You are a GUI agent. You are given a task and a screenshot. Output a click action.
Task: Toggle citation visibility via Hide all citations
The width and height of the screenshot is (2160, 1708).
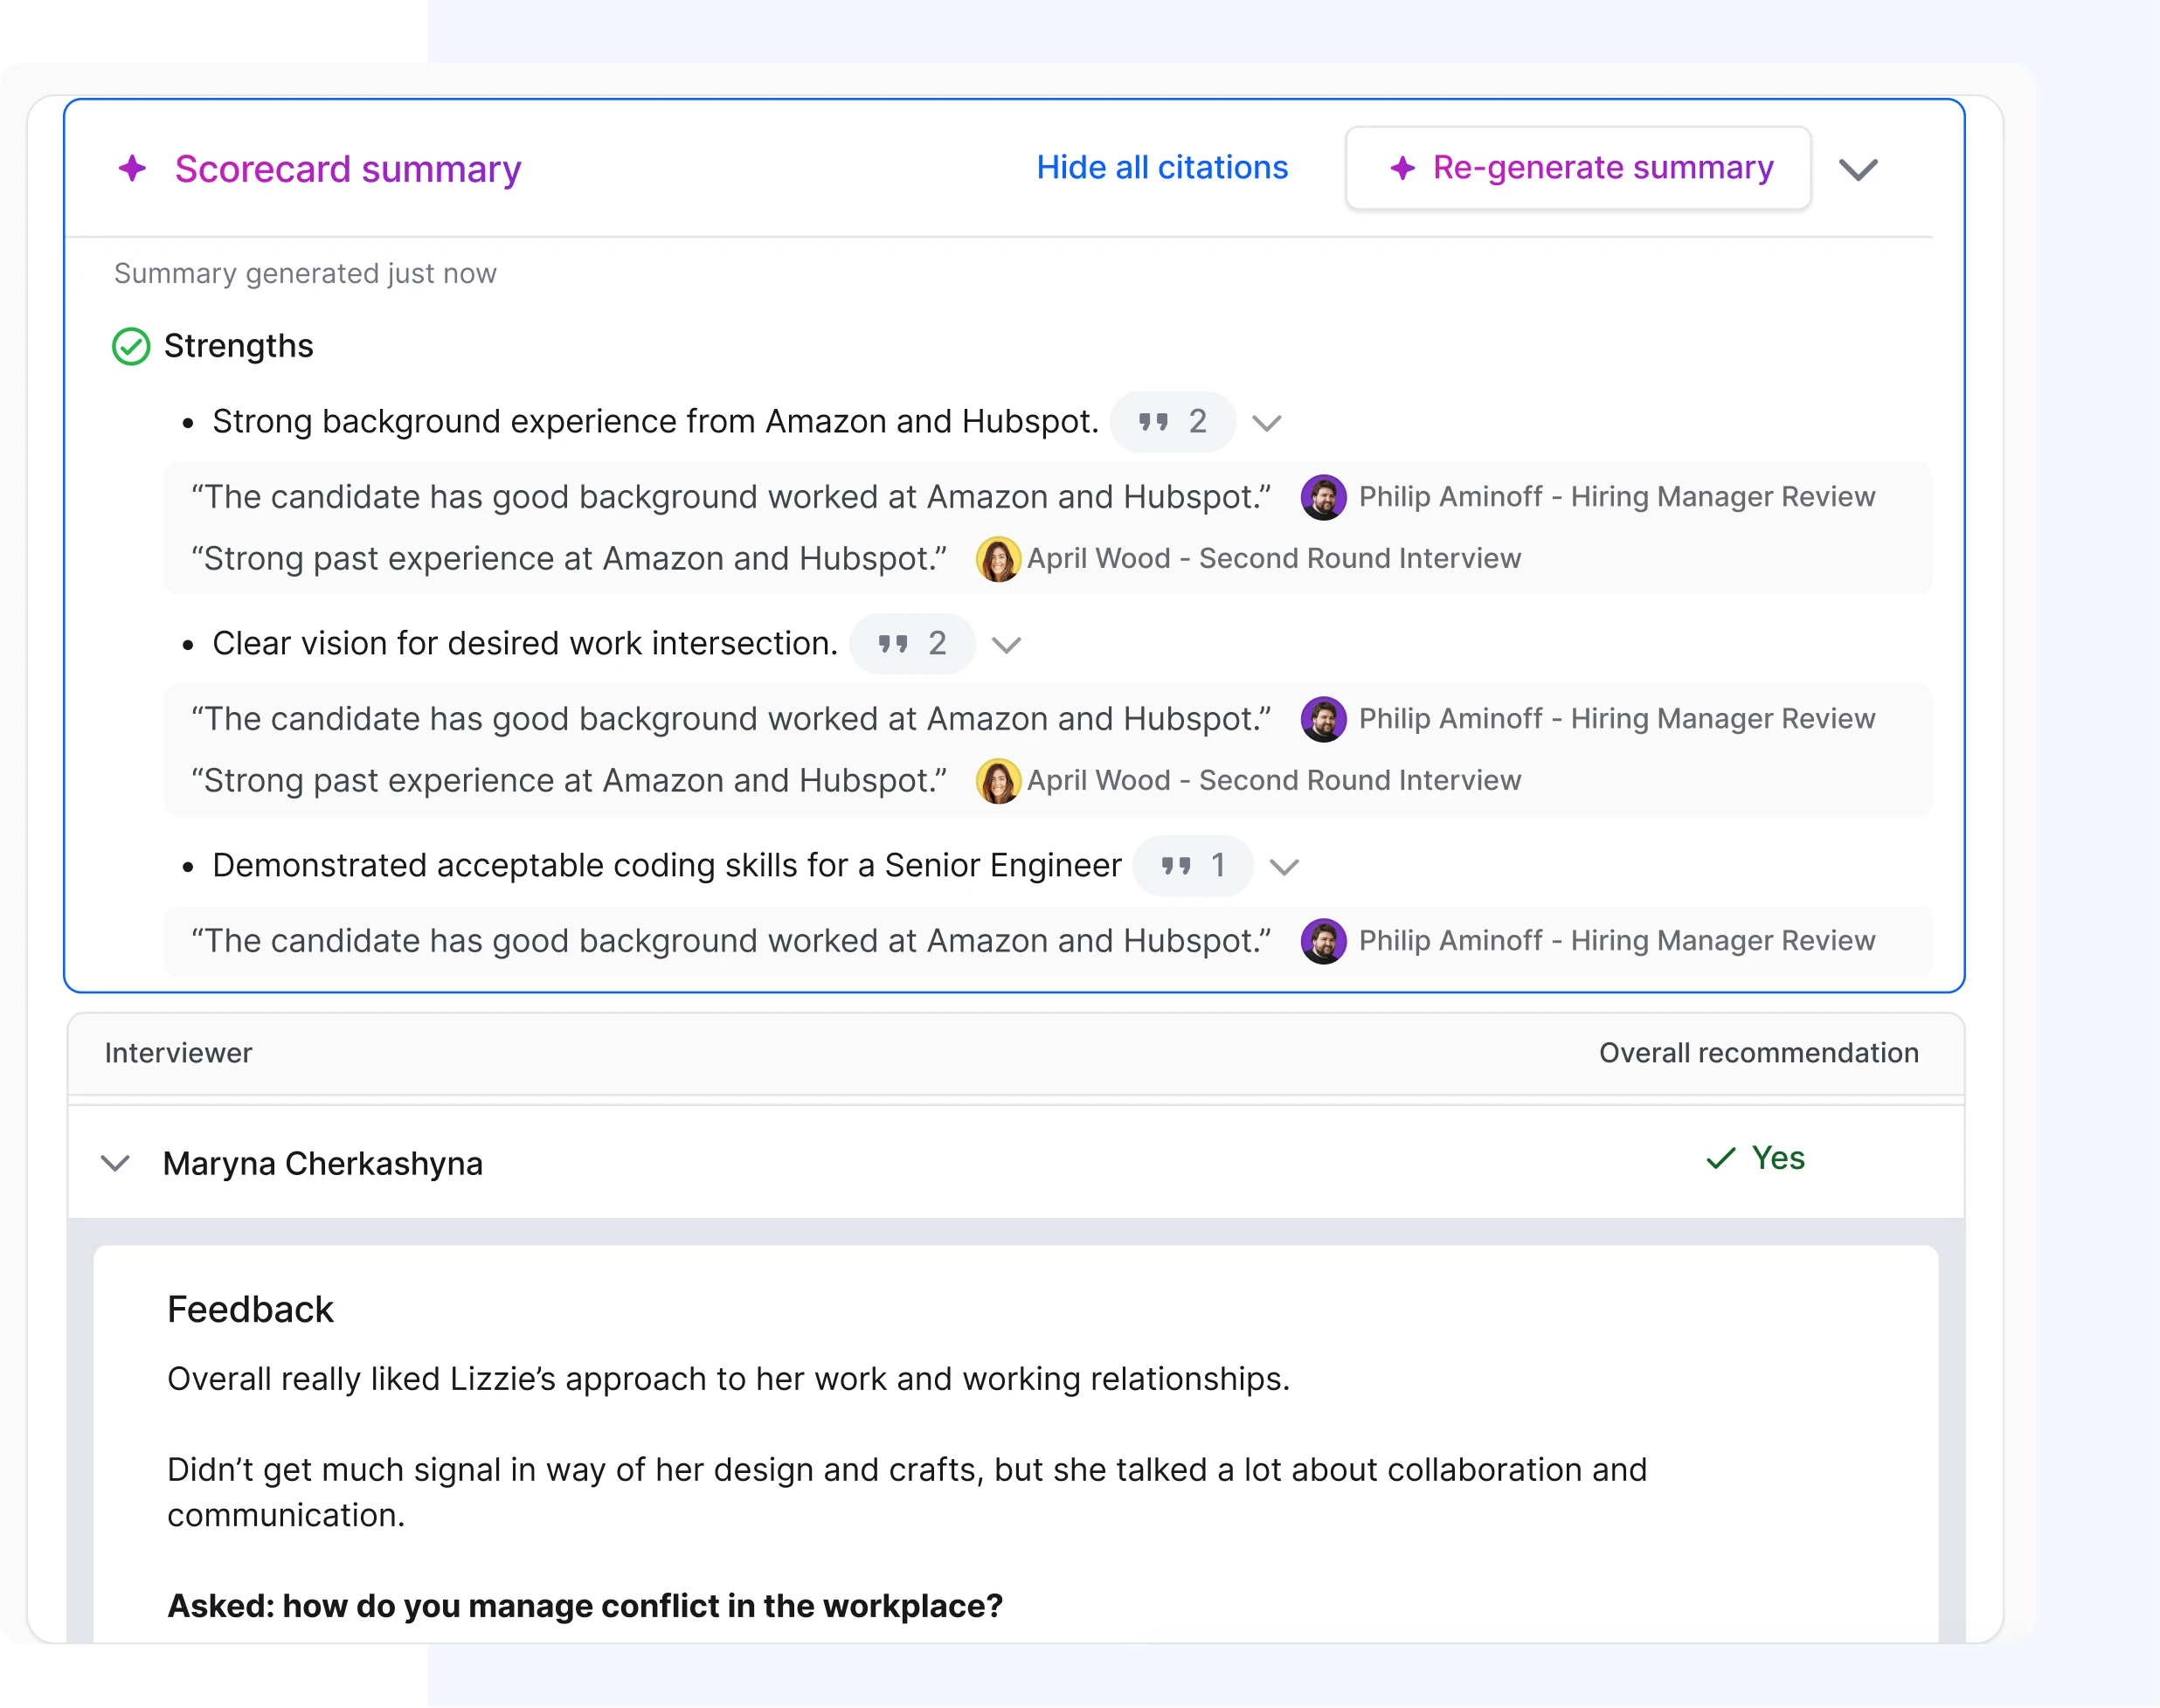coord(1162,167)
